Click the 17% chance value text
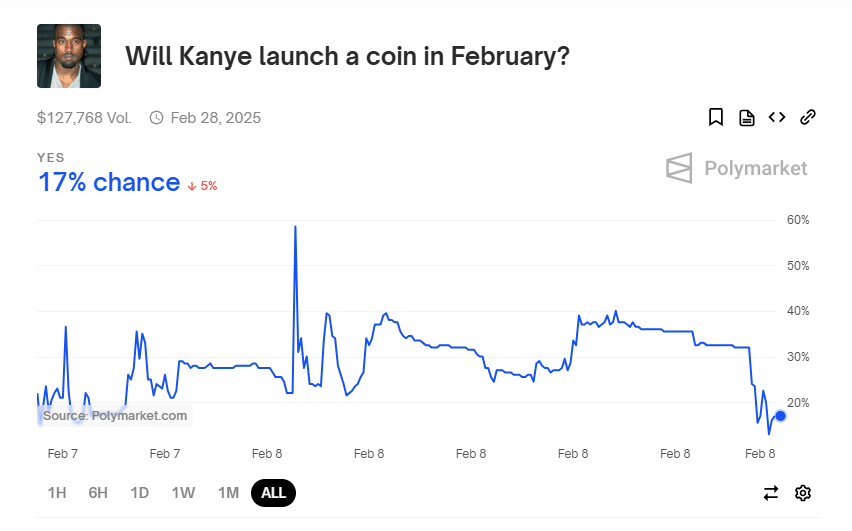852x531 pixels. (109, 183)
